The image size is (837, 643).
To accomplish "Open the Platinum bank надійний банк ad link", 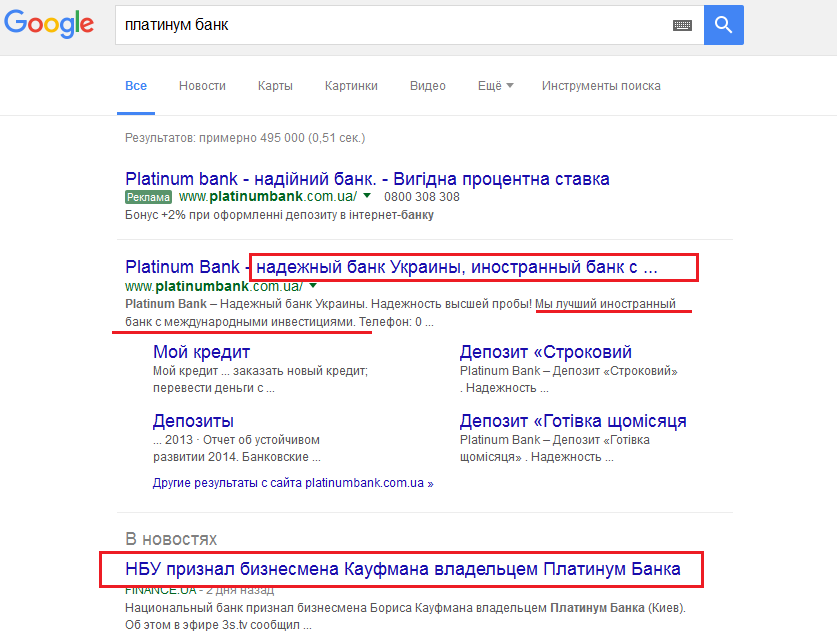I will [x=367, y=179].
